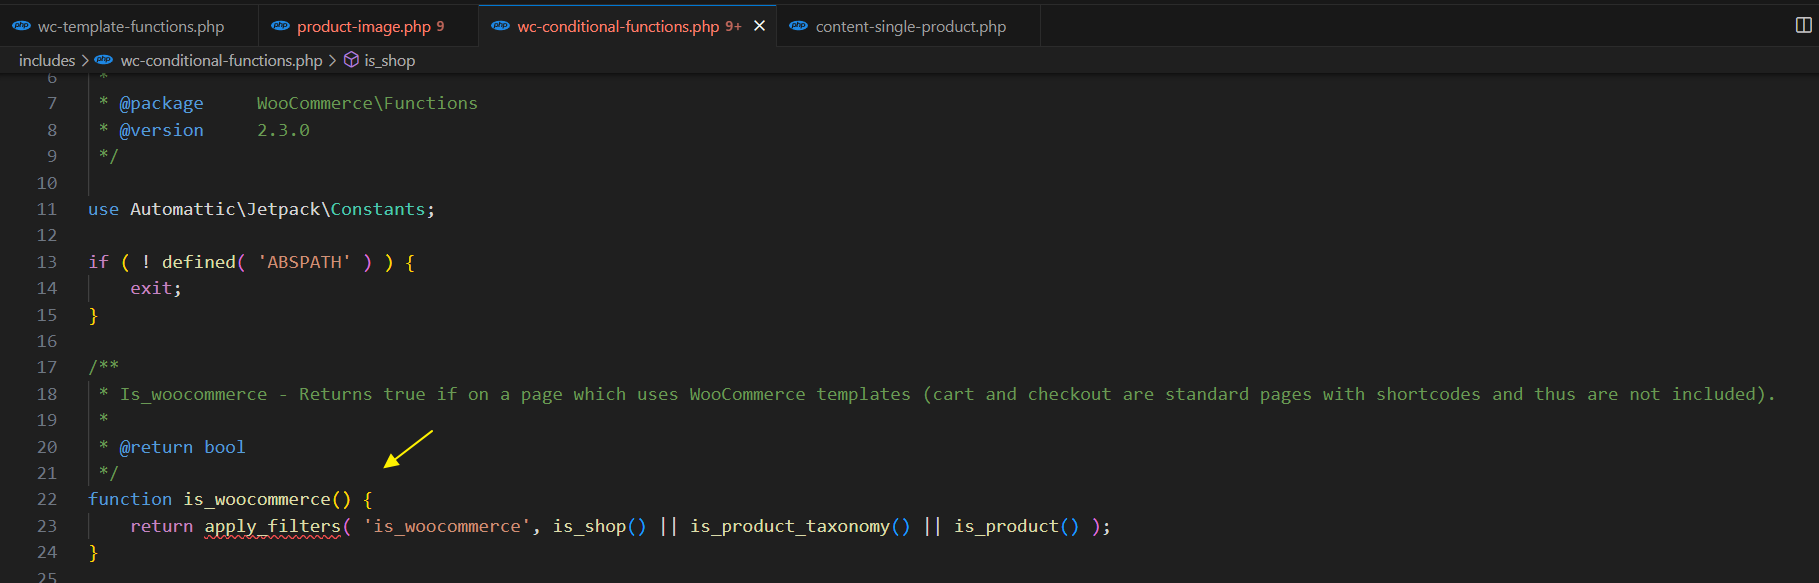Click line number 18 in the gutter
This screenshot has height=583, width=1819.
(47, 394)
